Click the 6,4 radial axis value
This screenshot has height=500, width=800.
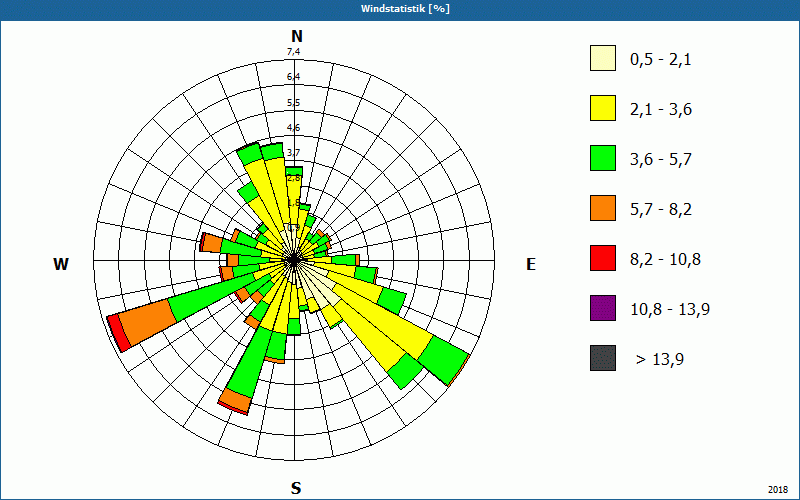click(x=293, y=77)
